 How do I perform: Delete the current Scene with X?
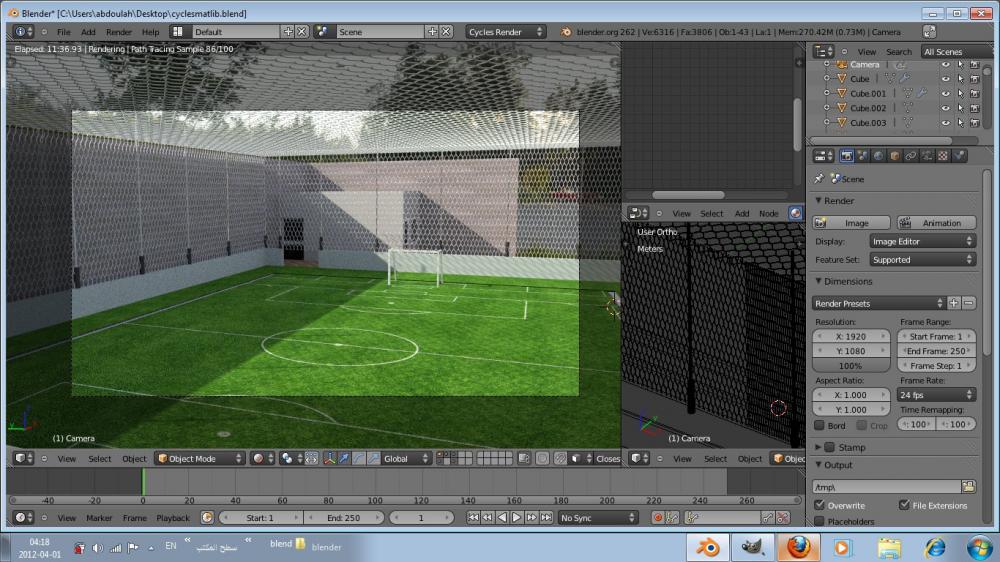(x=446, y=31)
